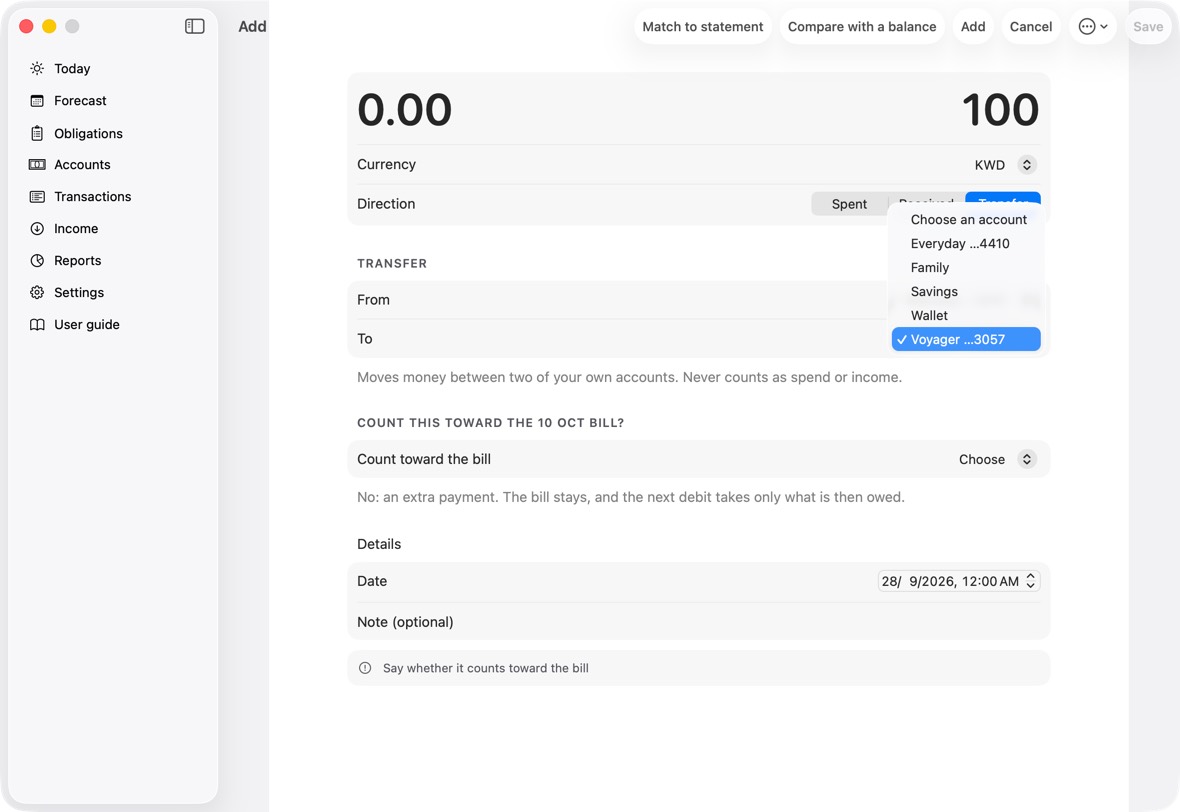
Task: Click the Forecast calendar icon
Action: click(37, 101)
